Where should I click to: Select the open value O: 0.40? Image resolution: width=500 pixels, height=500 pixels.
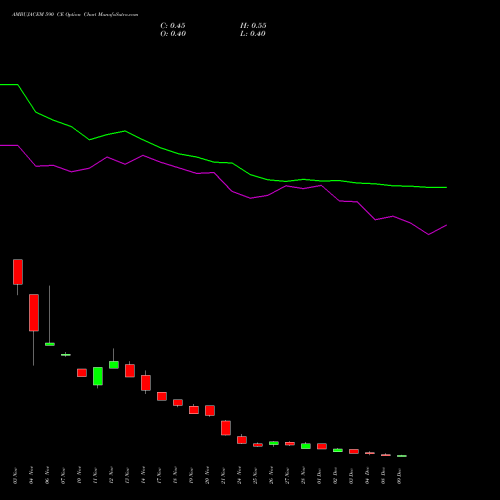173,34
